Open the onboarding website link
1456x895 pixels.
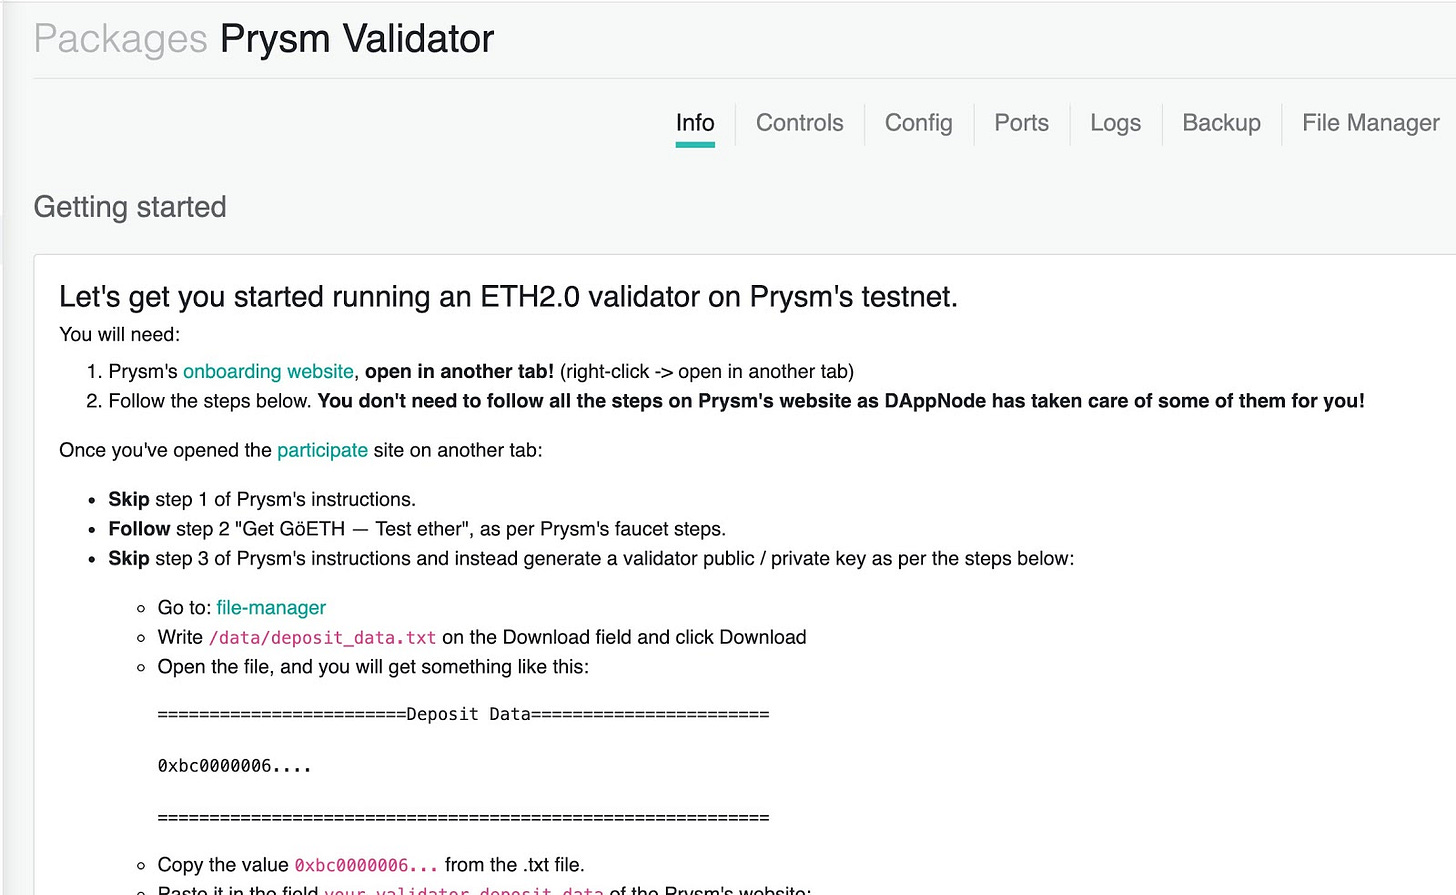tap(268, 371)
